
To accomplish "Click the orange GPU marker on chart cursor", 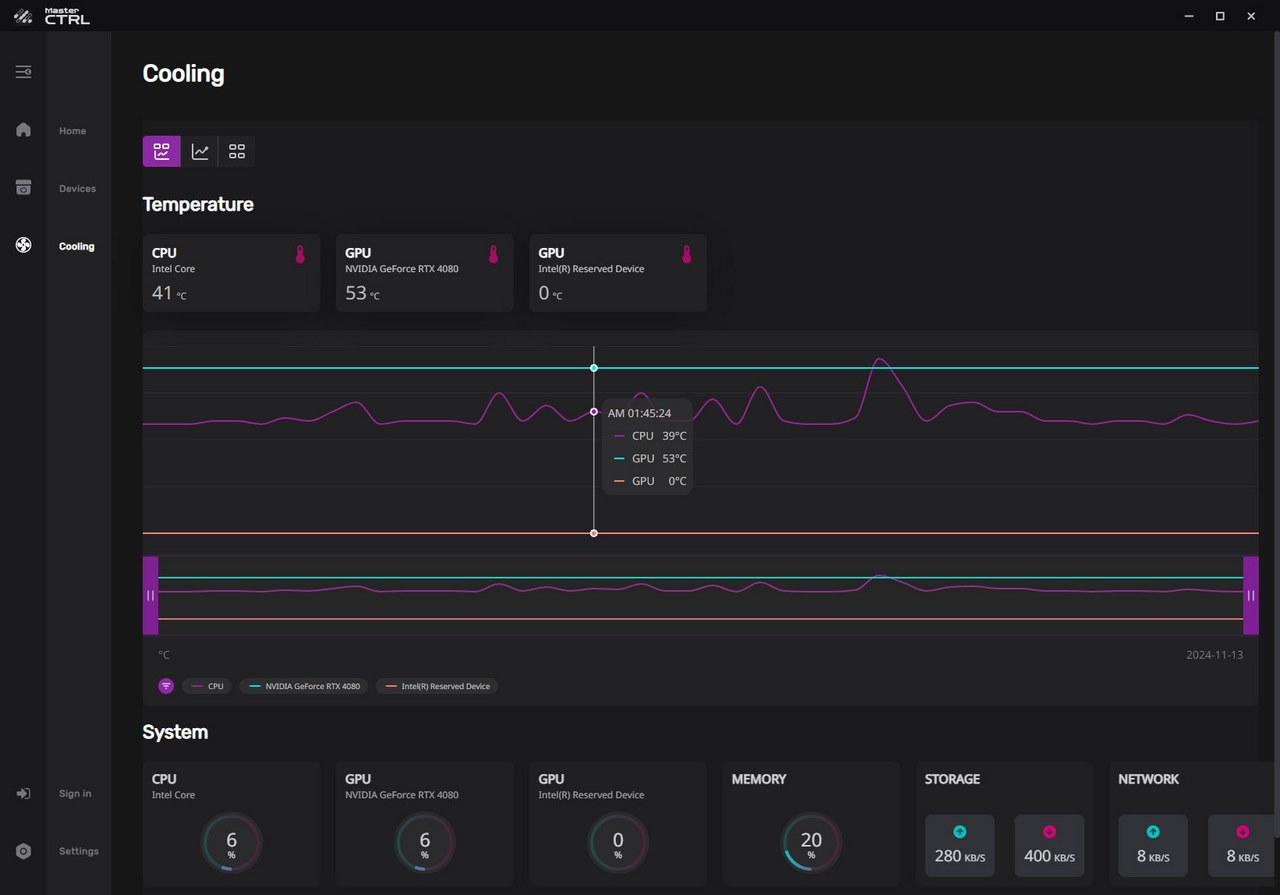I will 594,533.
